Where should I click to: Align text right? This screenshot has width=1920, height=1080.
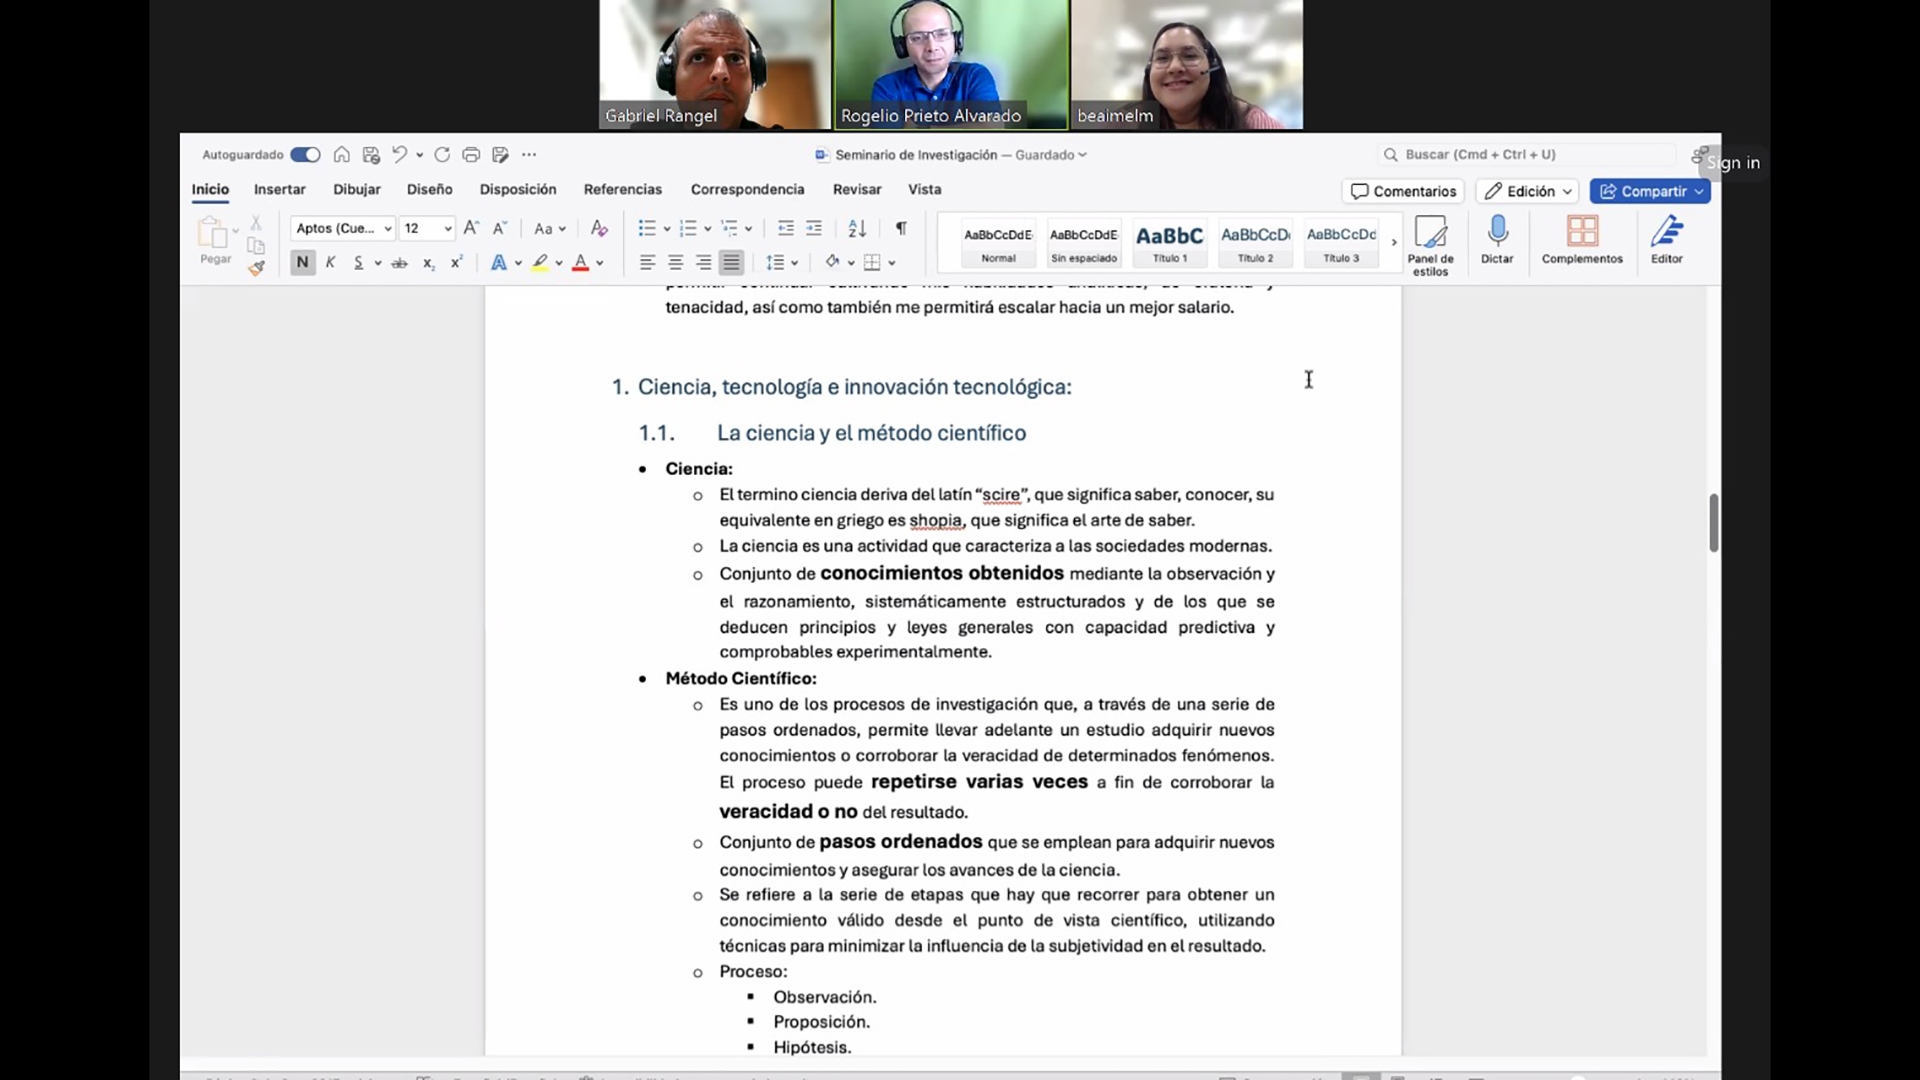coord(703,263)
